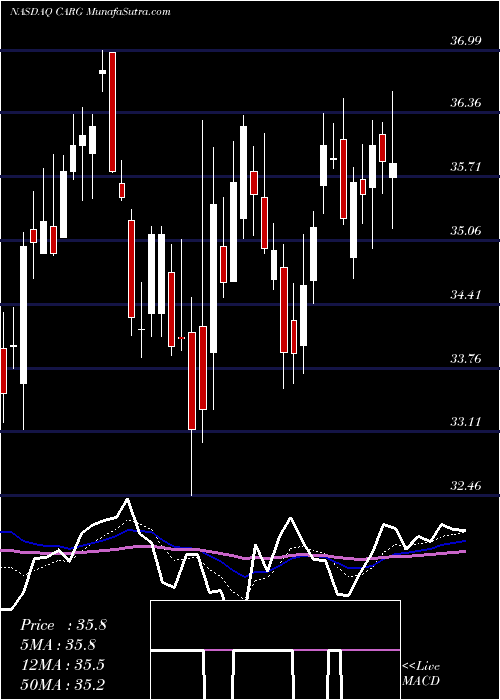The image size is (500, 700).
Task: Click the '50MA : 35.2' readout
Action: pos(62,684)
